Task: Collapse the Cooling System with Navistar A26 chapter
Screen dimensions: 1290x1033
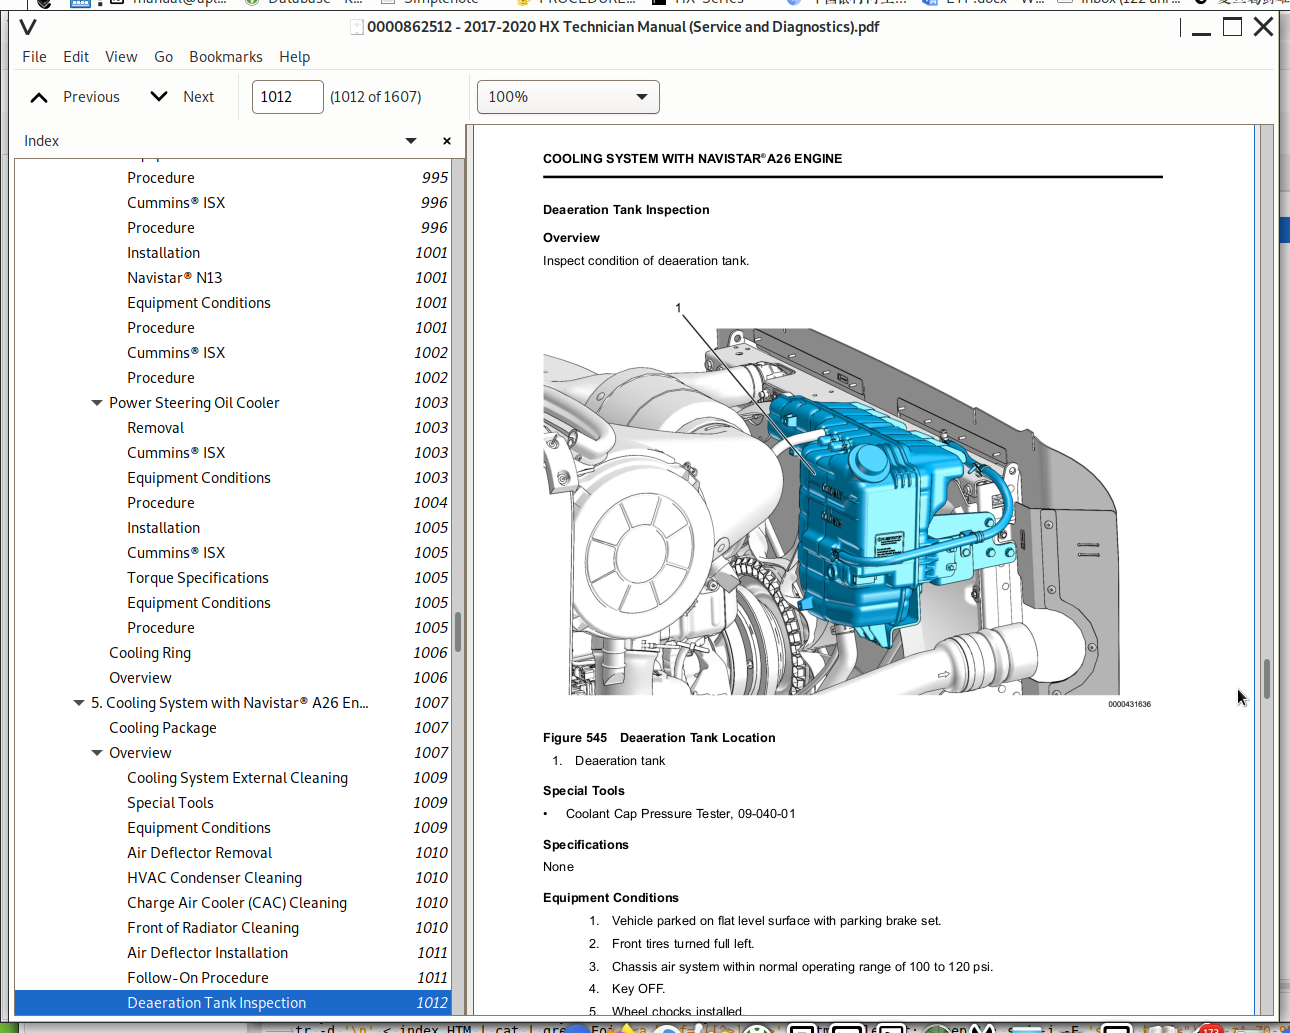Action: coord(79,702)
